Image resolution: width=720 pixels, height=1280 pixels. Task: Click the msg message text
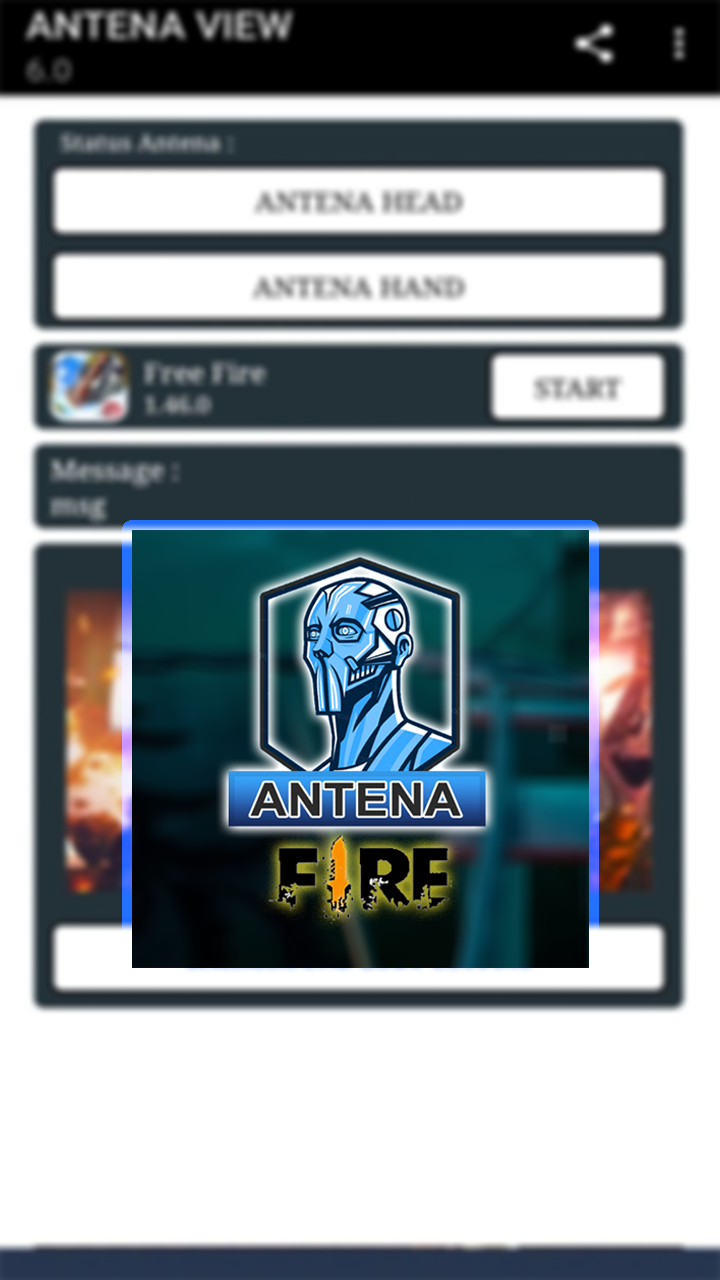[78, 506]
